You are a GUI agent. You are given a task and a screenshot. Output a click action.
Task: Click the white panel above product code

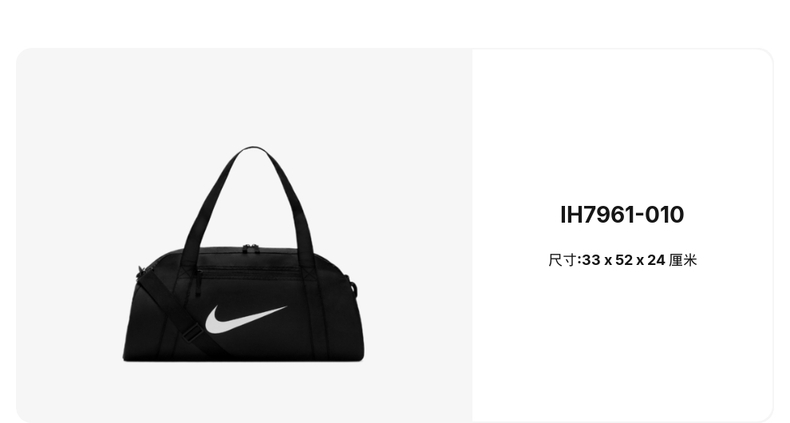tap(622, 126)
